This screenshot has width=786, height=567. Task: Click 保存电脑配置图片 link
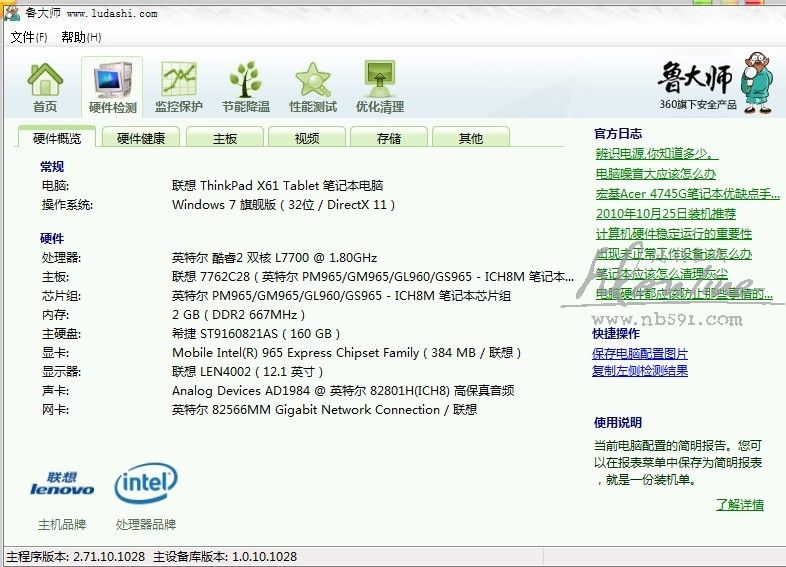pyautogui.click(x=640, y=354)
